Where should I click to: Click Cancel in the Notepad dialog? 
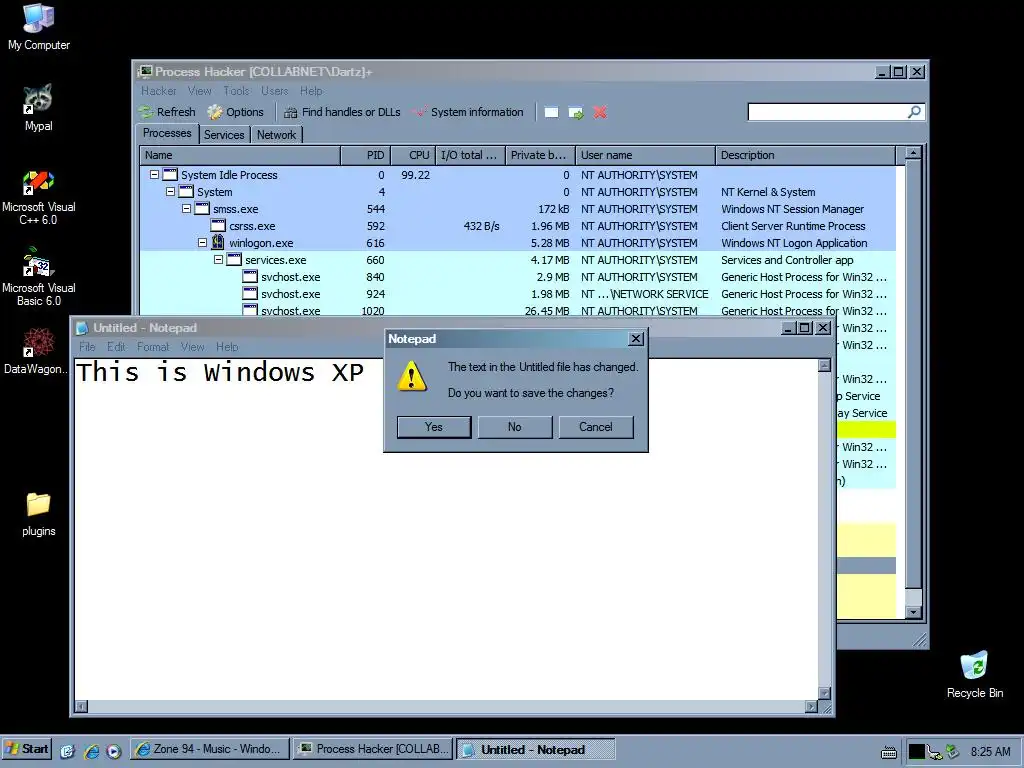596,427
